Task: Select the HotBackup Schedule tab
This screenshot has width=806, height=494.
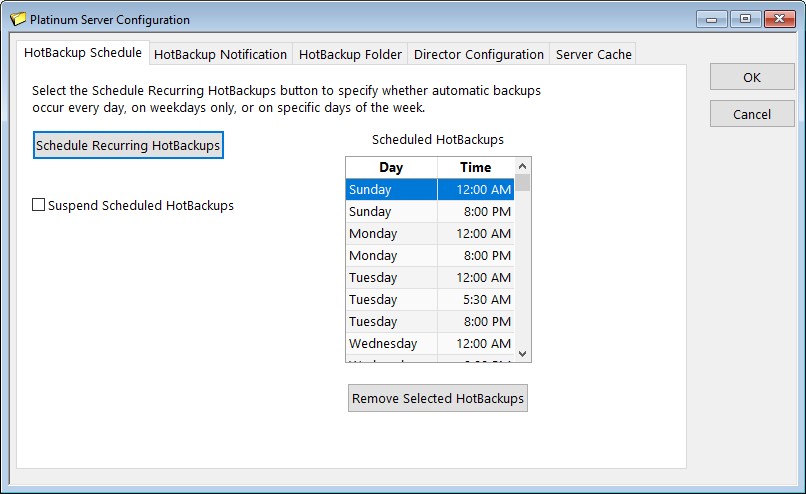Action: tap(83, 53)
